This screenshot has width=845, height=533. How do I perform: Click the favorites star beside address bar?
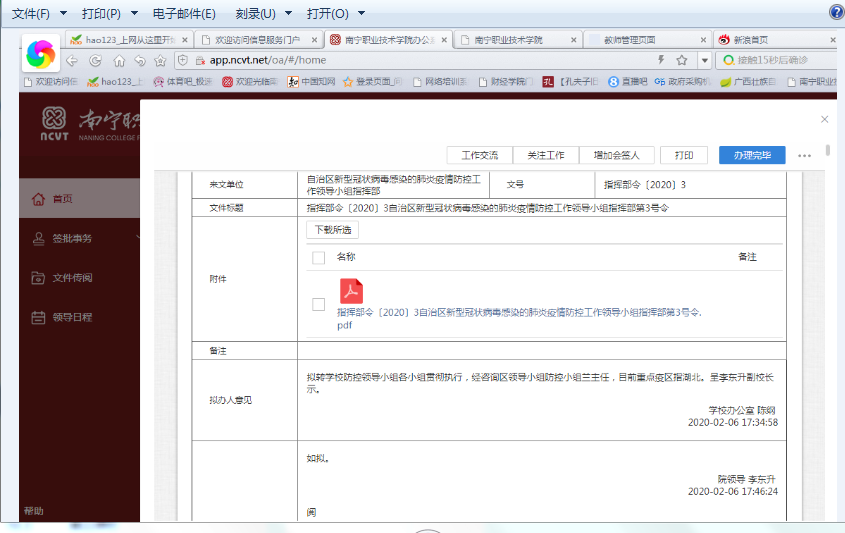coord(160,60)
